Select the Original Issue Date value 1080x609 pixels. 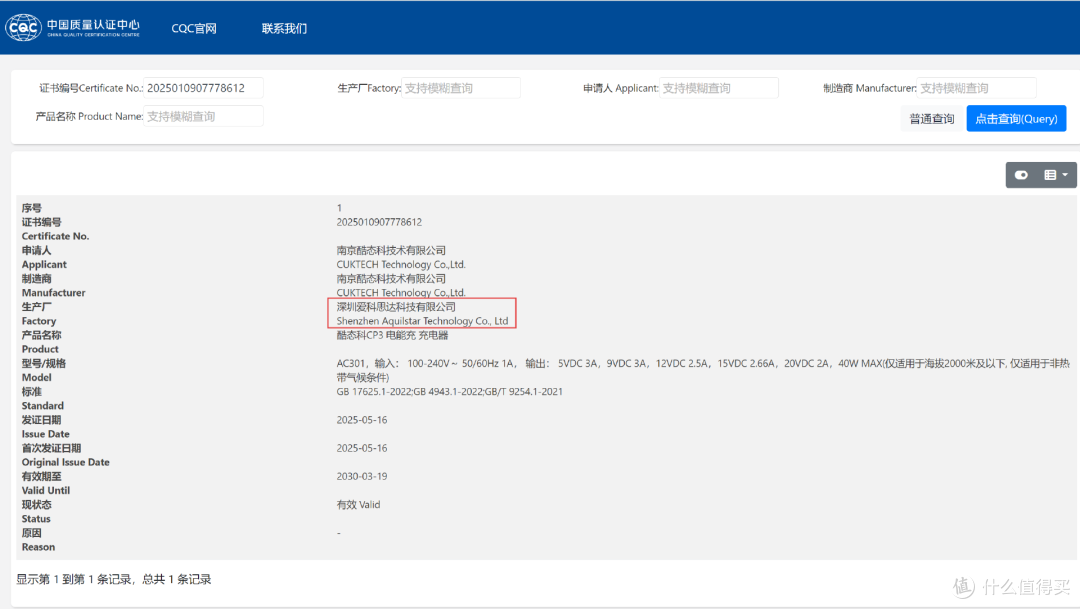point(362,448)
